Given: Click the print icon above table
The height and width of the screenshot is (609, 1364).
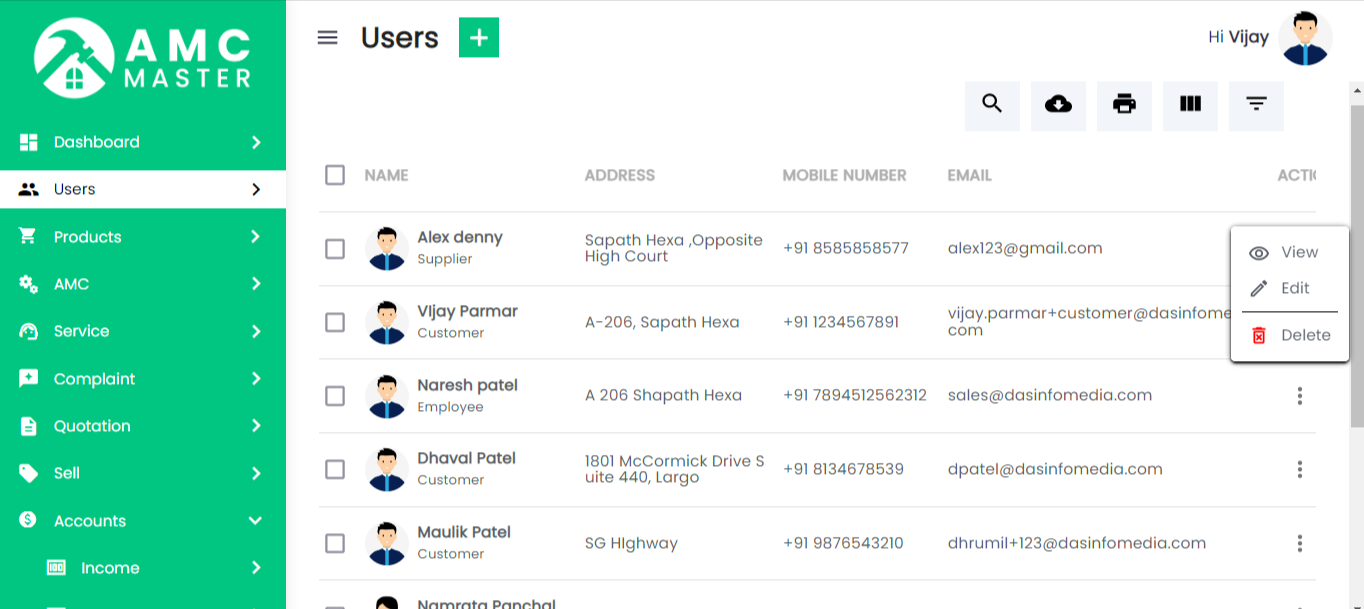Looking at the screenshot, I should click(x=1124, y=105).
